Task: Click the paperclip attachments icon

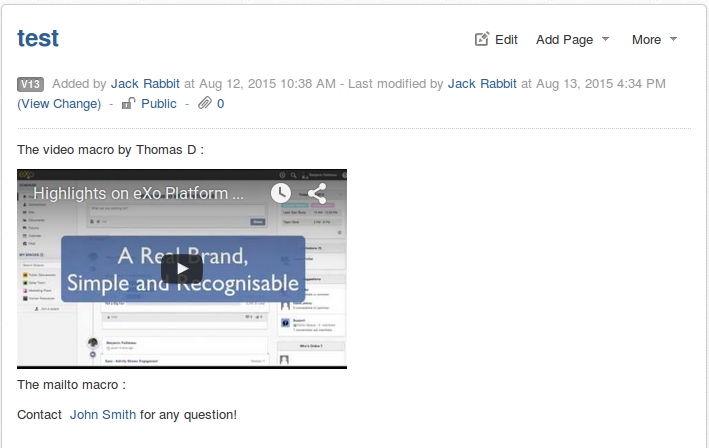Action: click(205, 104)
